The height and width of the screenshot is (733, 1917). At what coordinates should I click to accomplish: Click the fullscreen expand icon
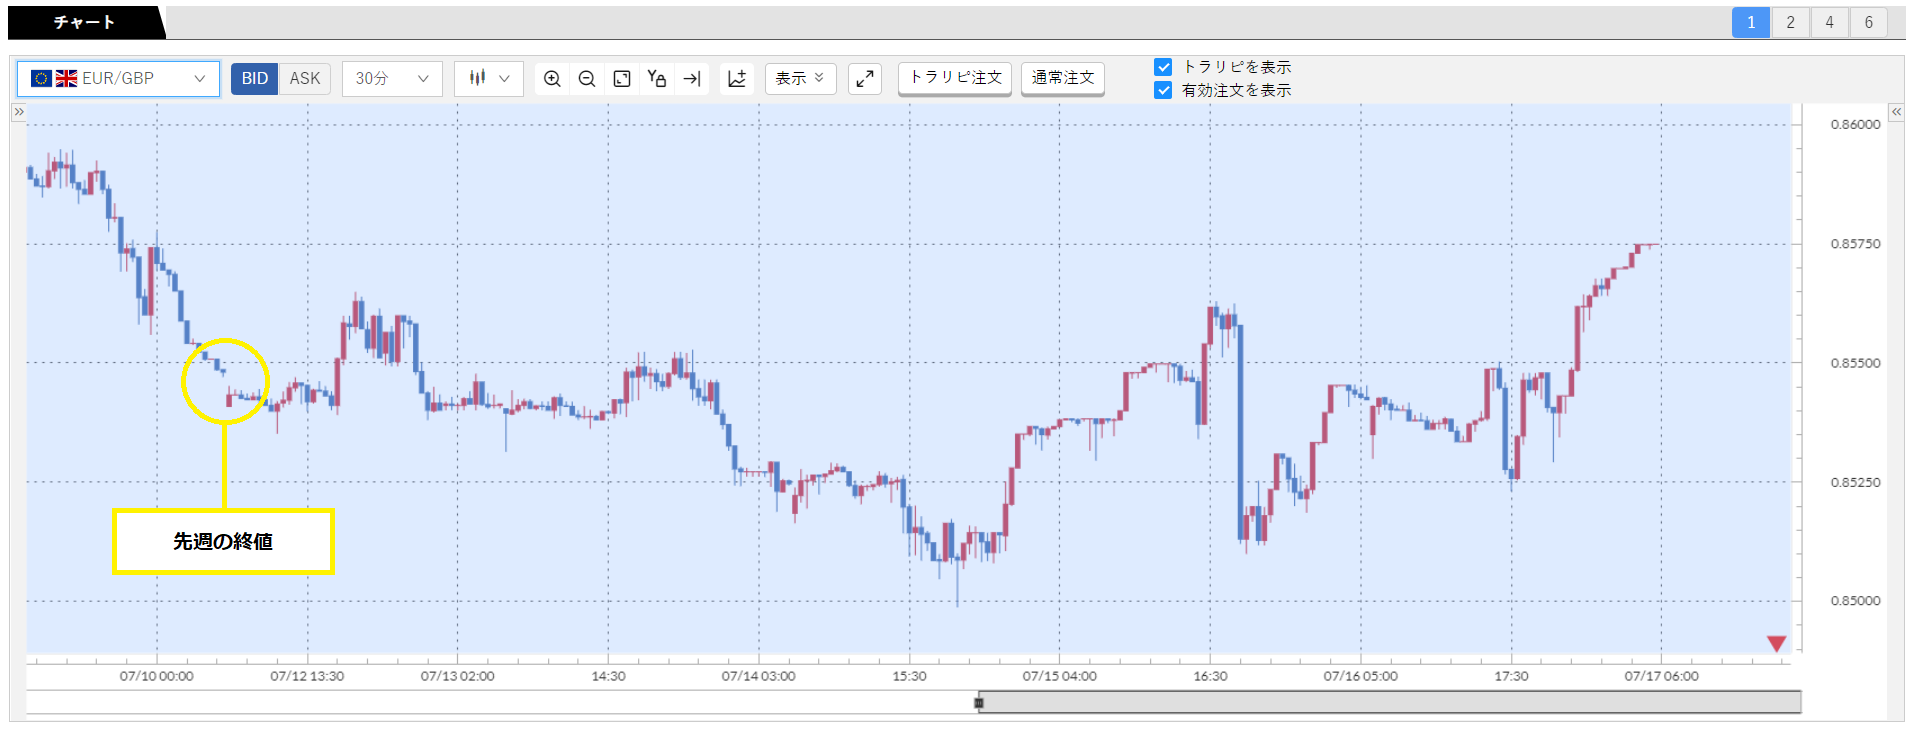click(865, 78)
